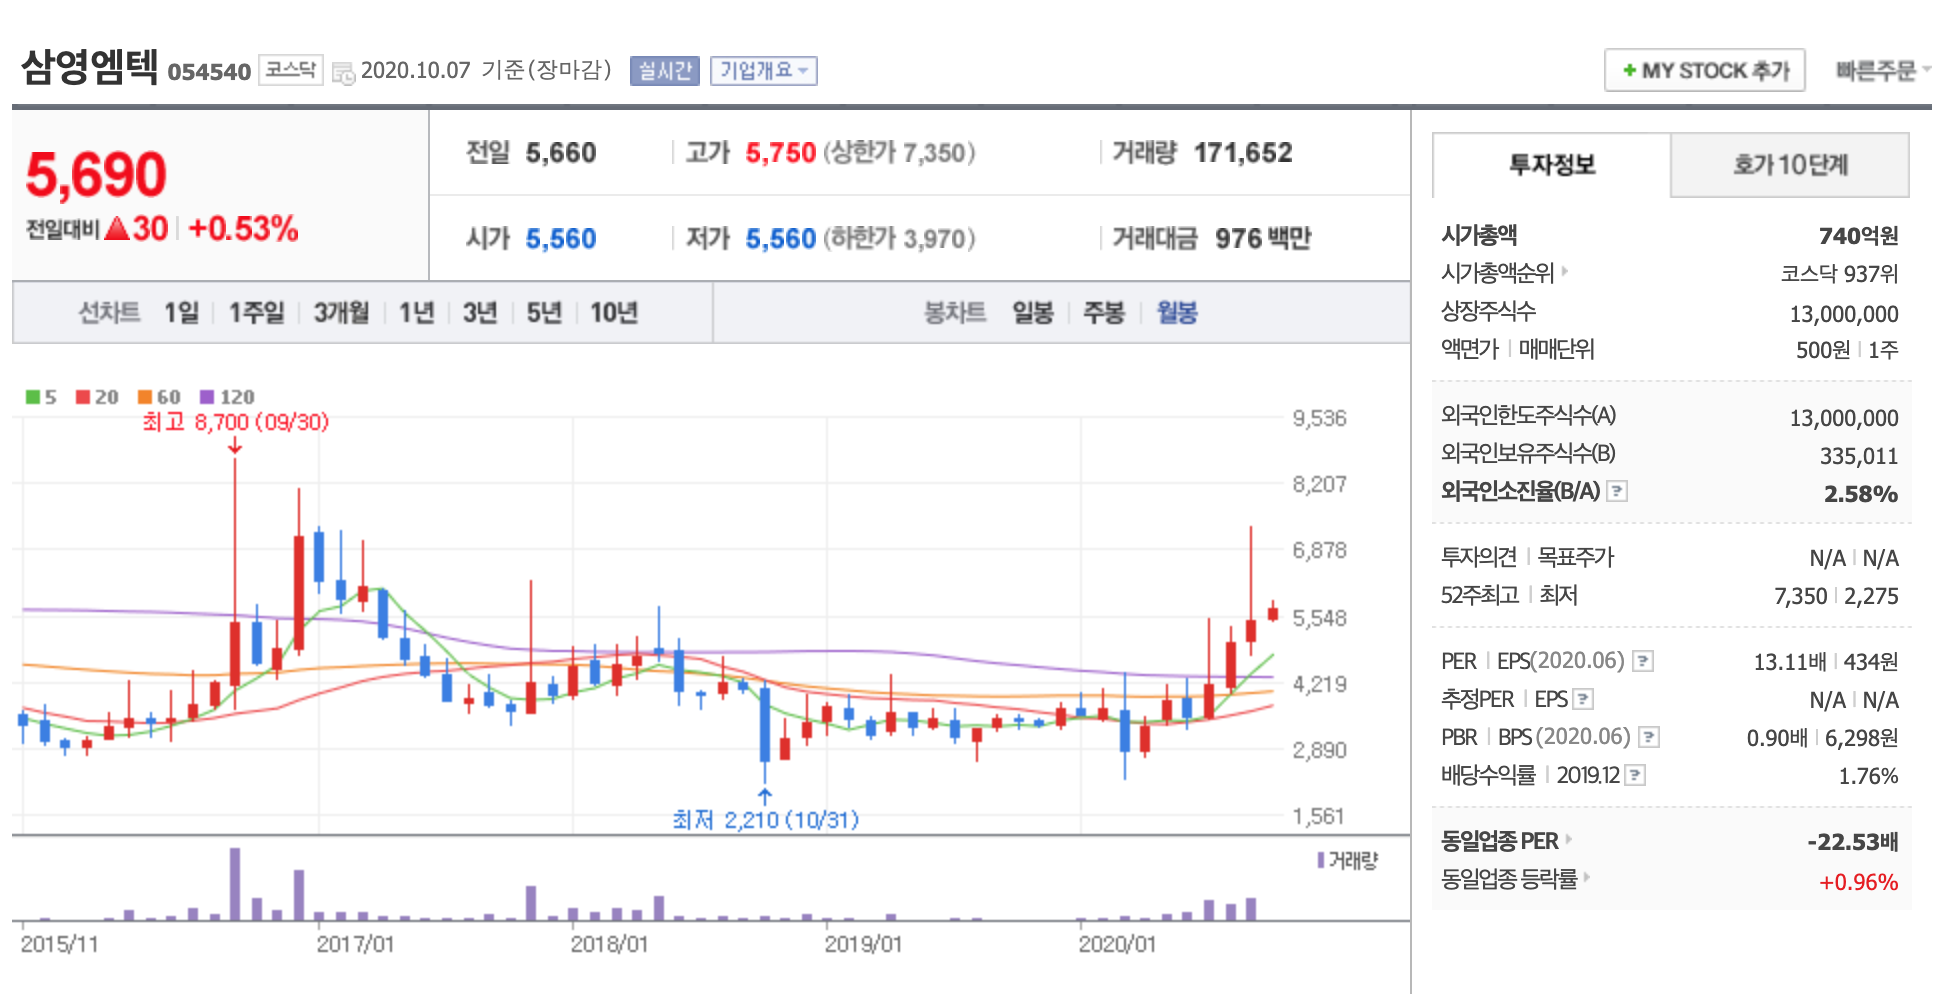The width and height of the screenshot is (1942, 994).
Task: Click the 삼영엠텍 stock name heading
Action: point(90,67)
